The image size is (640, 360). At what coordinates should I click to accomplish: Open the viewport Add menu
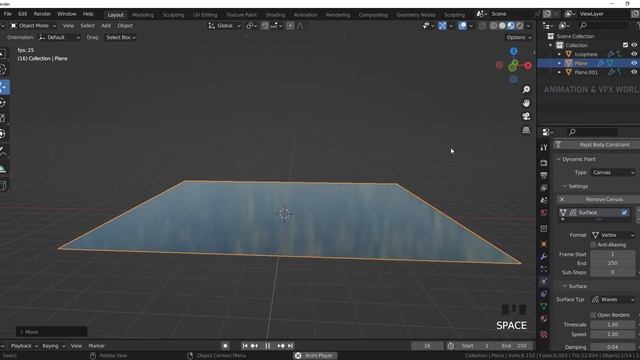click(106, 26)
